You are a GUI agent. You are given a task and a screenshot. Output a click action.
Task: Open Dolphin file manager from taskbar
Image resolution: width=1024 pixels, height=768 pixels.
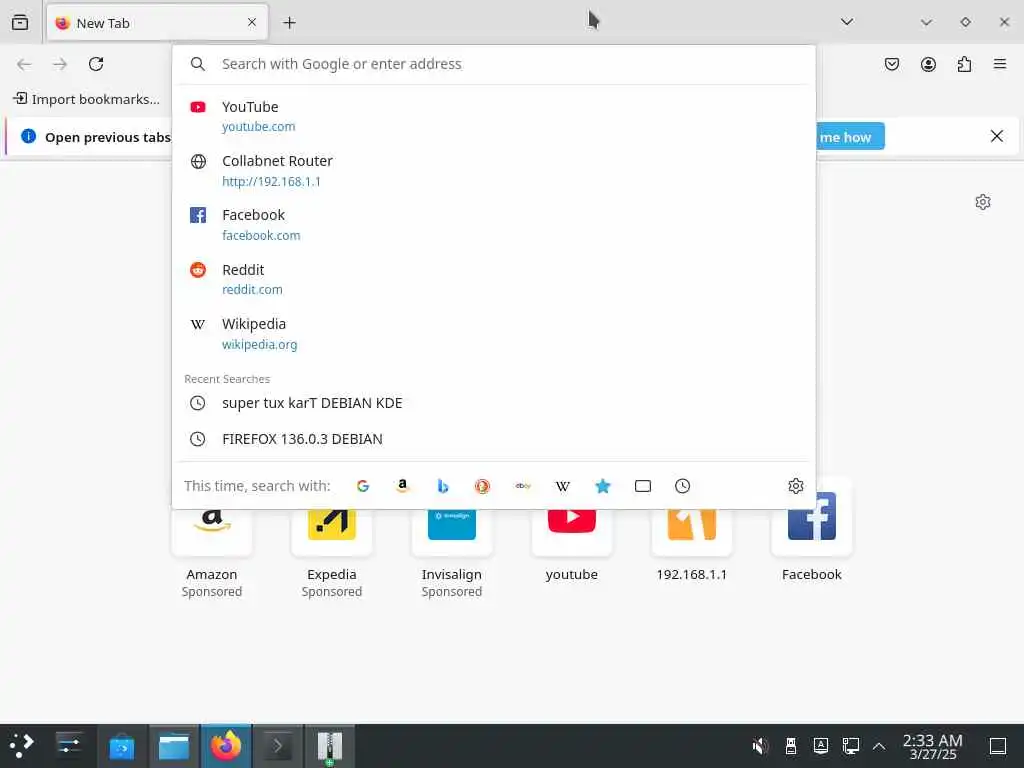pos(174,746)
